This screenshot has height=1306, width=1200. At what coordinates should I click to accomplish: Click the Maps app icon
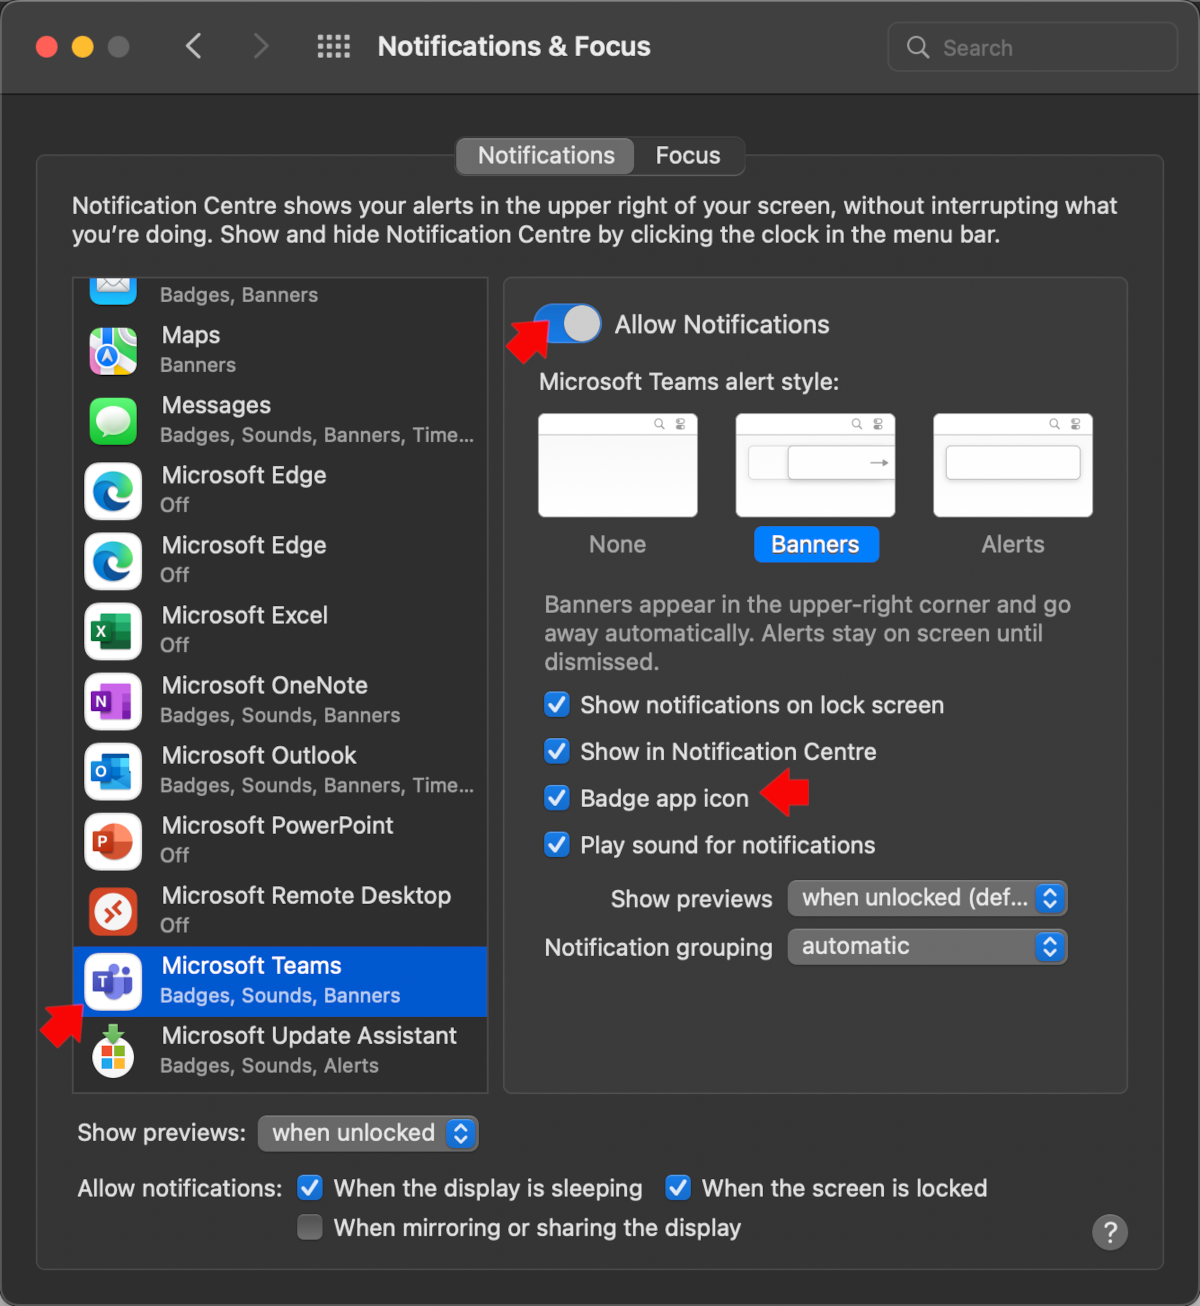click(113, 351)
